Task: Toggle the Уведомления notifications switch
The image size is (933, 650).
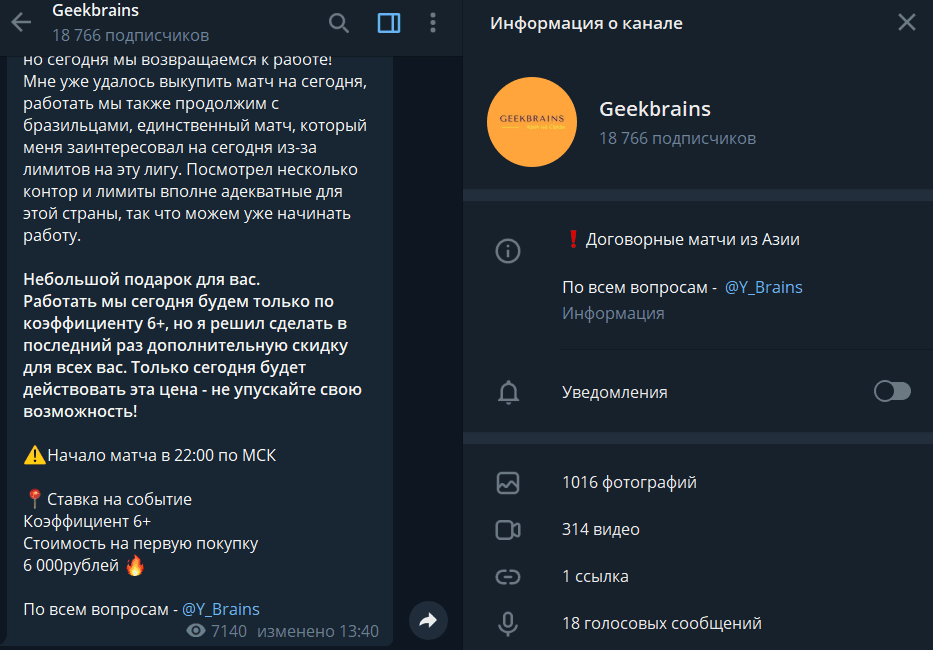Action: (x=892, y=391)
